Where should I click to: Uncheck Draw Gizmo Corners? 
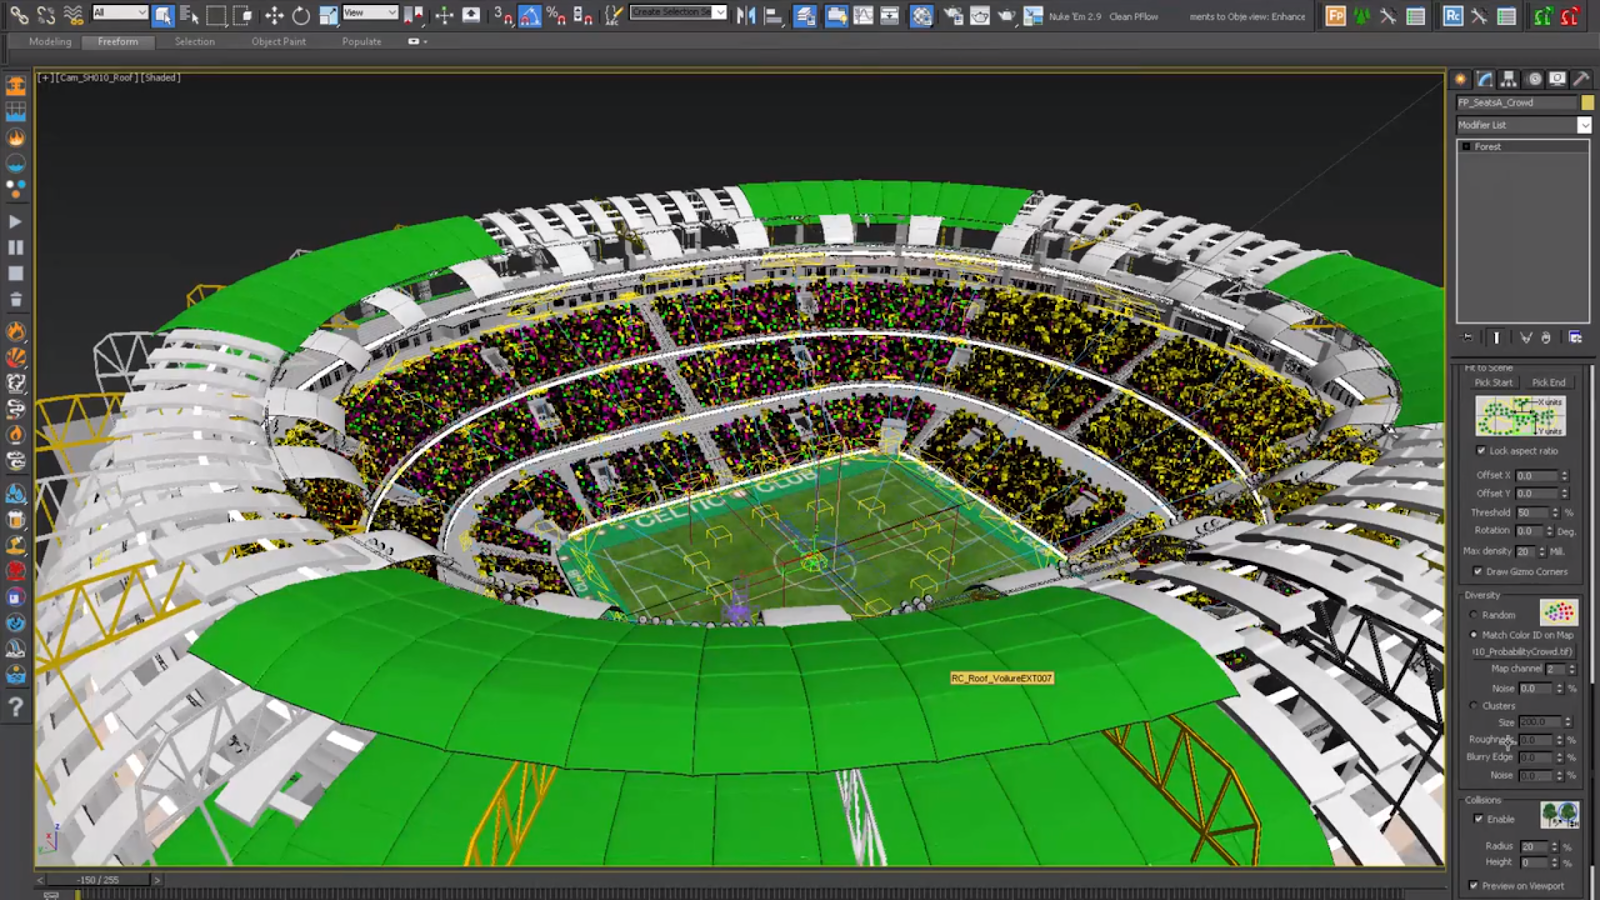(1479, 571)
